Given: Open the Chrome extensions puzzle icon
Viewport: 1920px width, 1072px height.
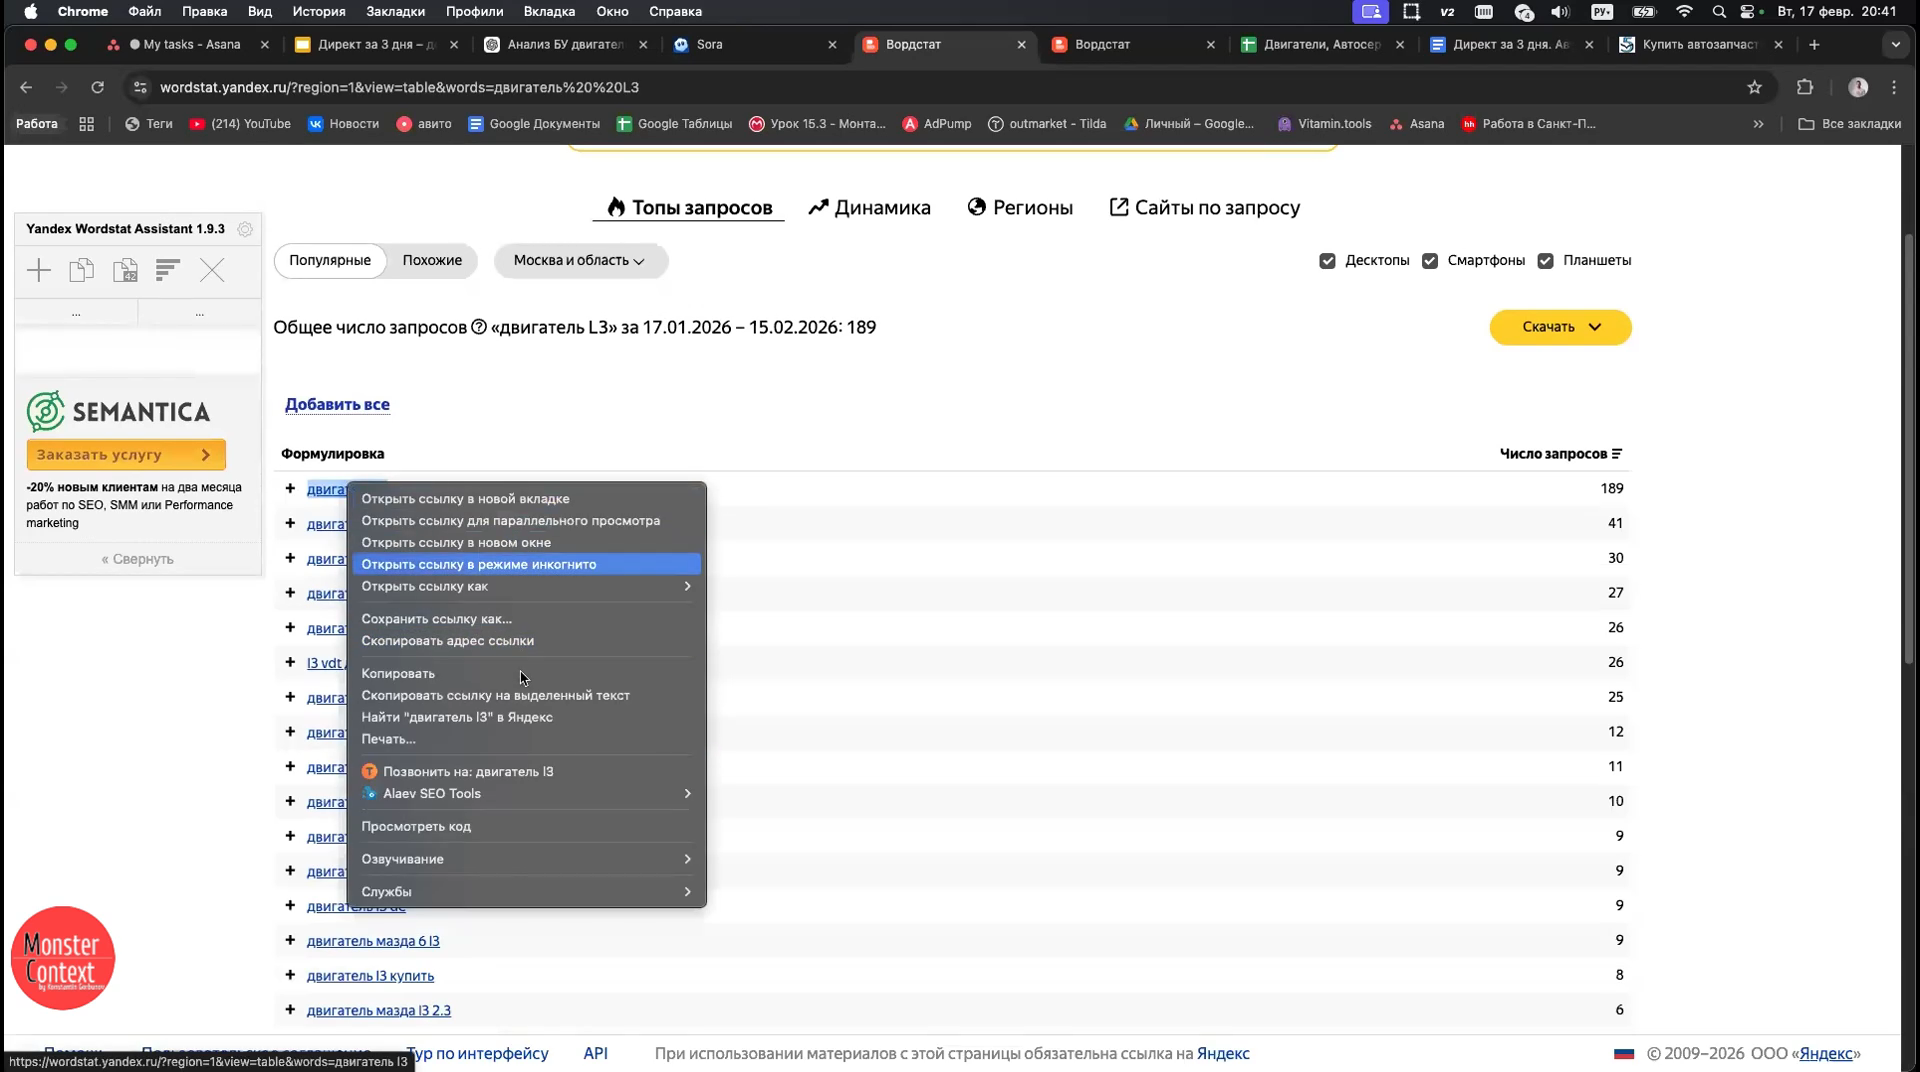Looking at the screenshot, I should click(x=1805, y=88).
